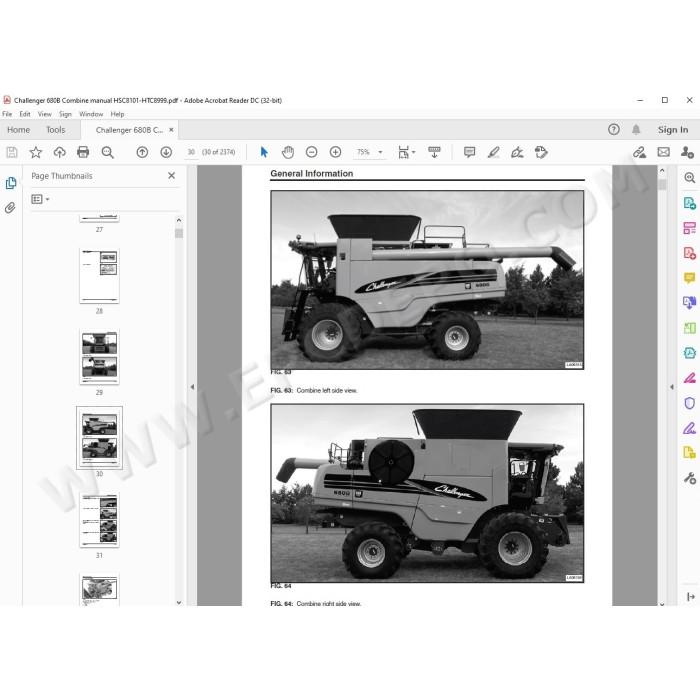
Task: Go to the previous page with the up arrow
Action: click(x=142, y=152)
